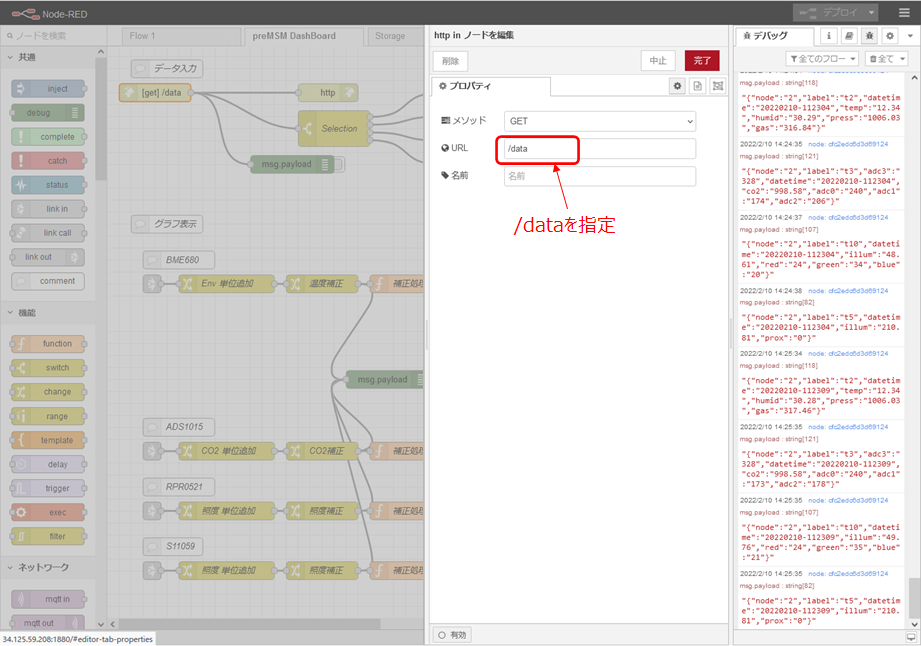This screenshot has height=646, width=921.
Task: Open the hamburger main menu
Action: pyautogui.click(x=902, y=12)
